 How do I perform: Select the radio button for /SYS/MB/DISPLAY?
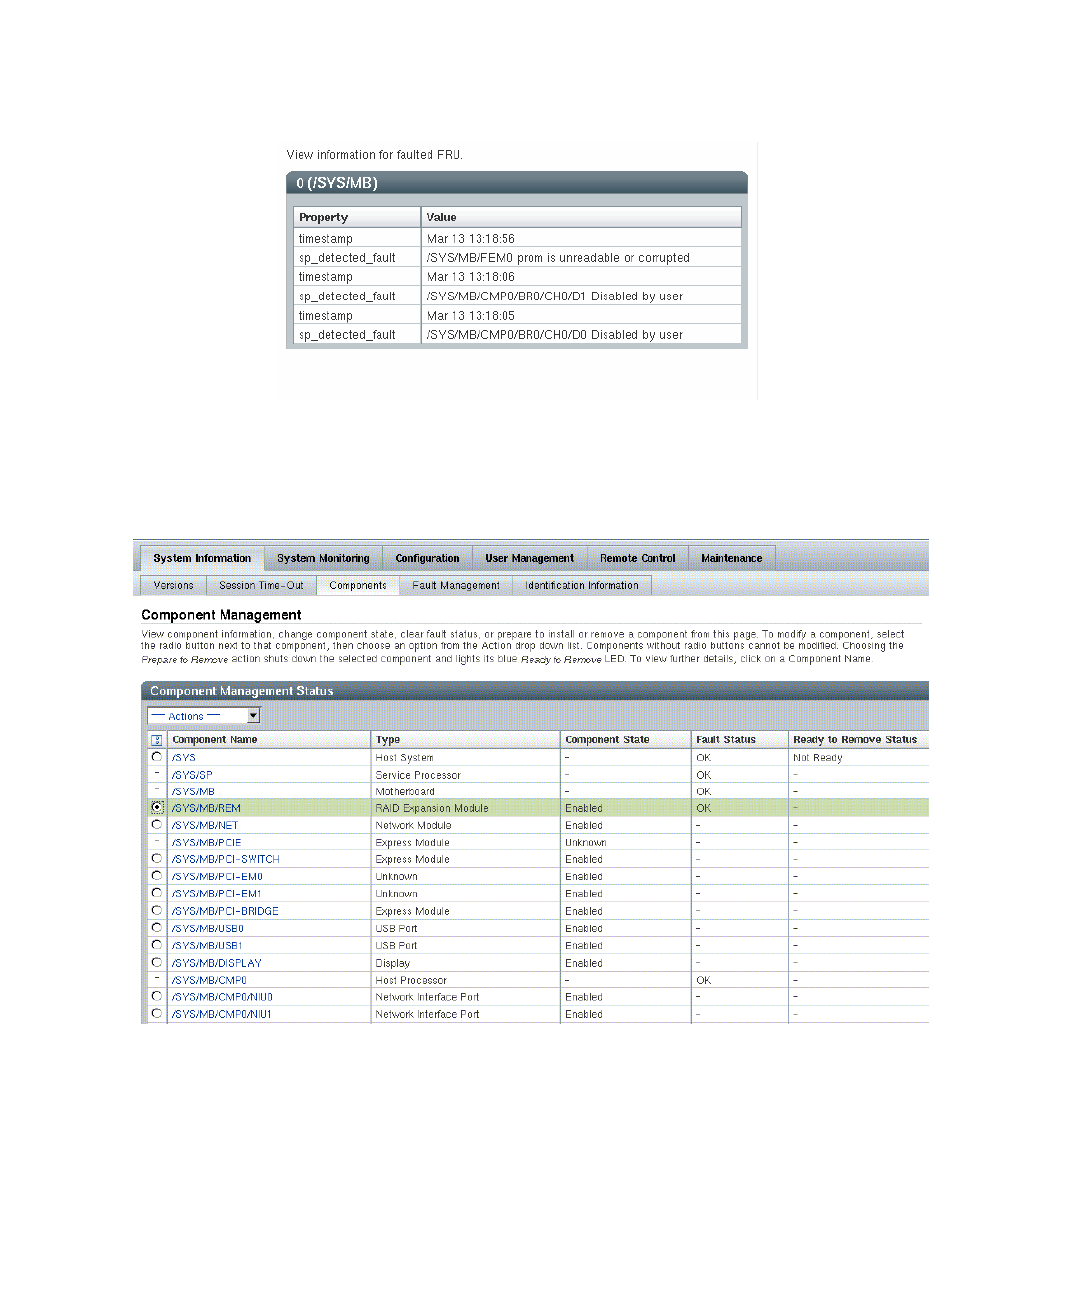tap(156, 962)
